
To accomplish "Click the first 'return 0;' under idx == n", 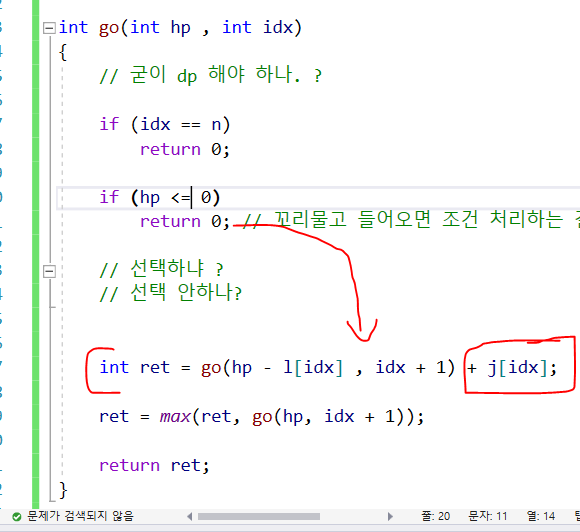I will click(x=185, y=149).
